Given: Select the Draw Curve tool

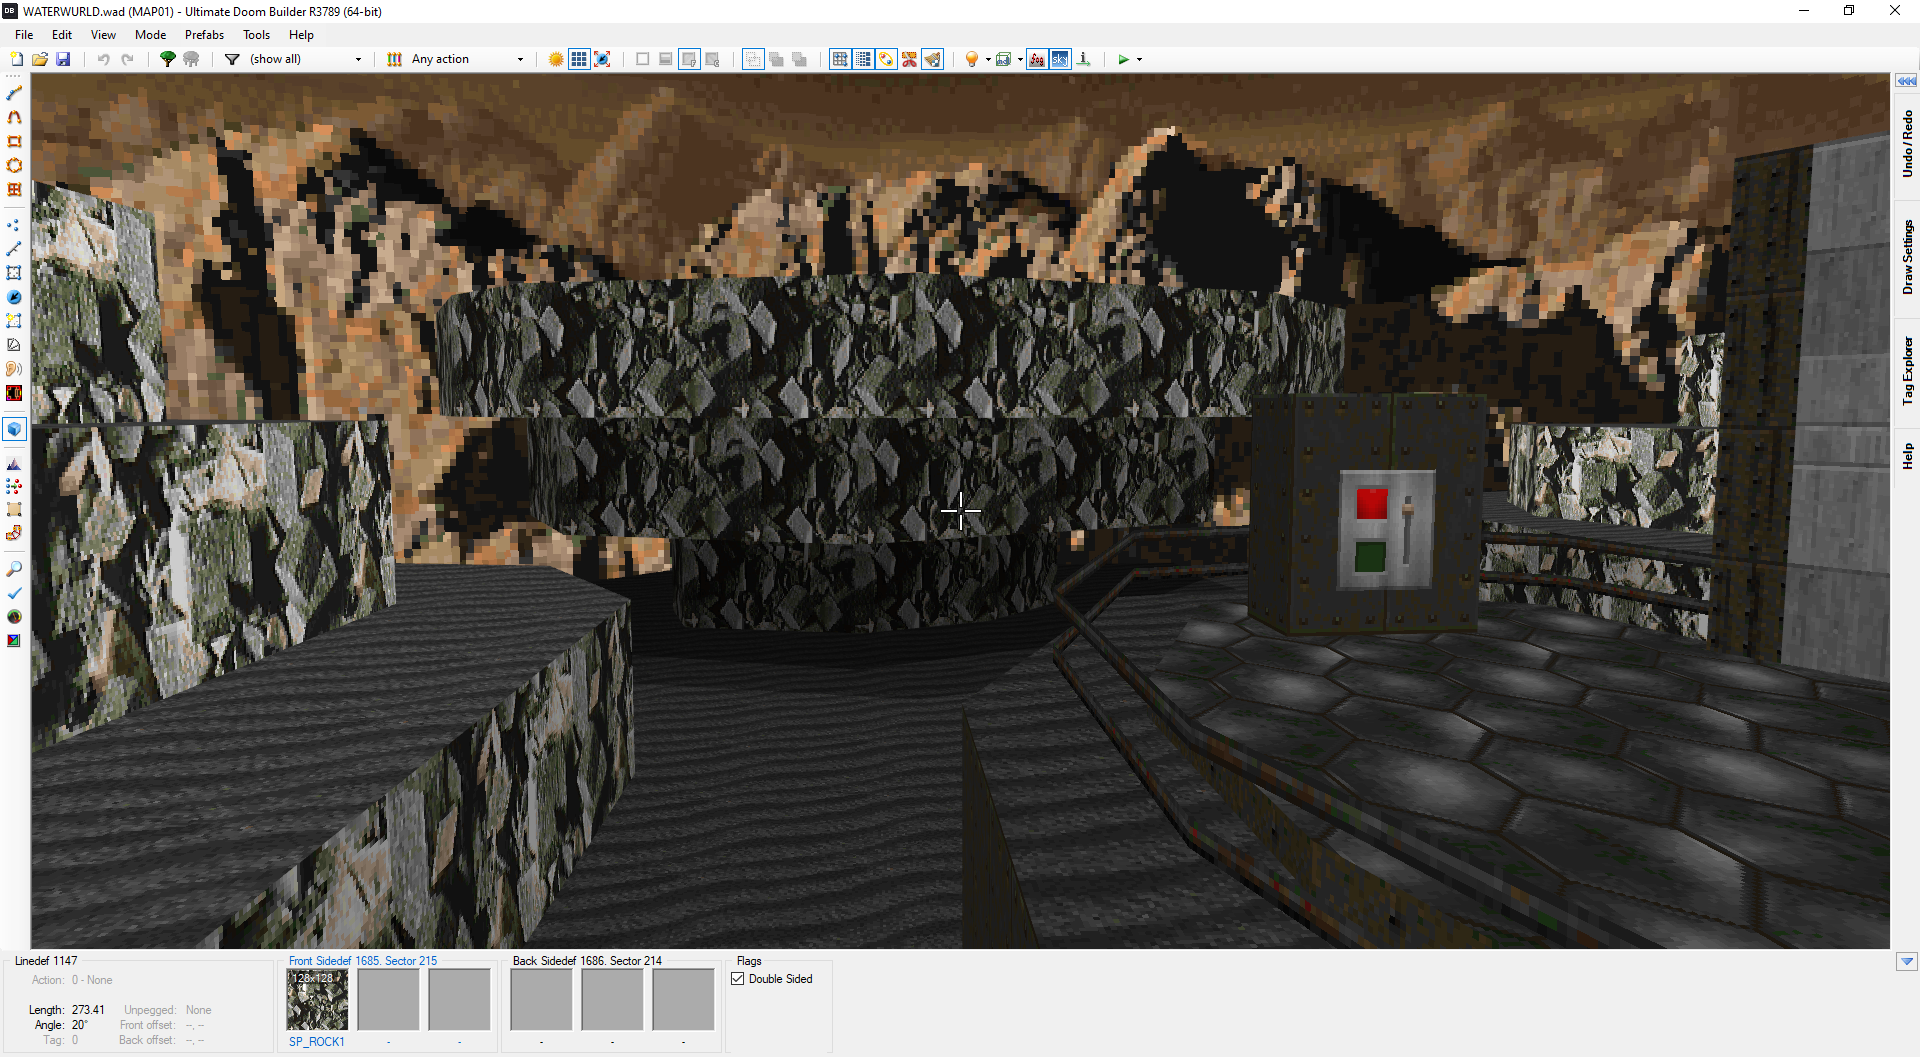Looking at the screenshot, I should (x=14, y=117).
